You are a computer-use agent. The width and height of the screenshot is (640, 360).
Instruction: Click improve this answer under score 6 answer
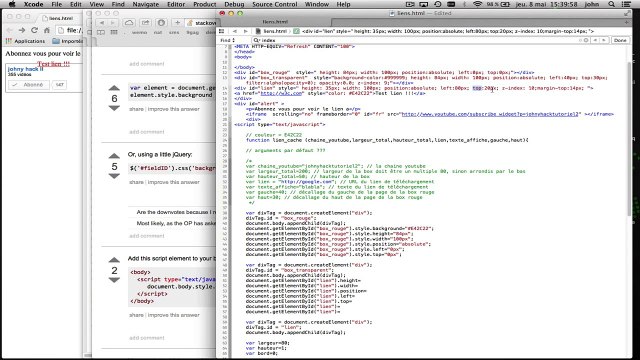tap(173, 109)
